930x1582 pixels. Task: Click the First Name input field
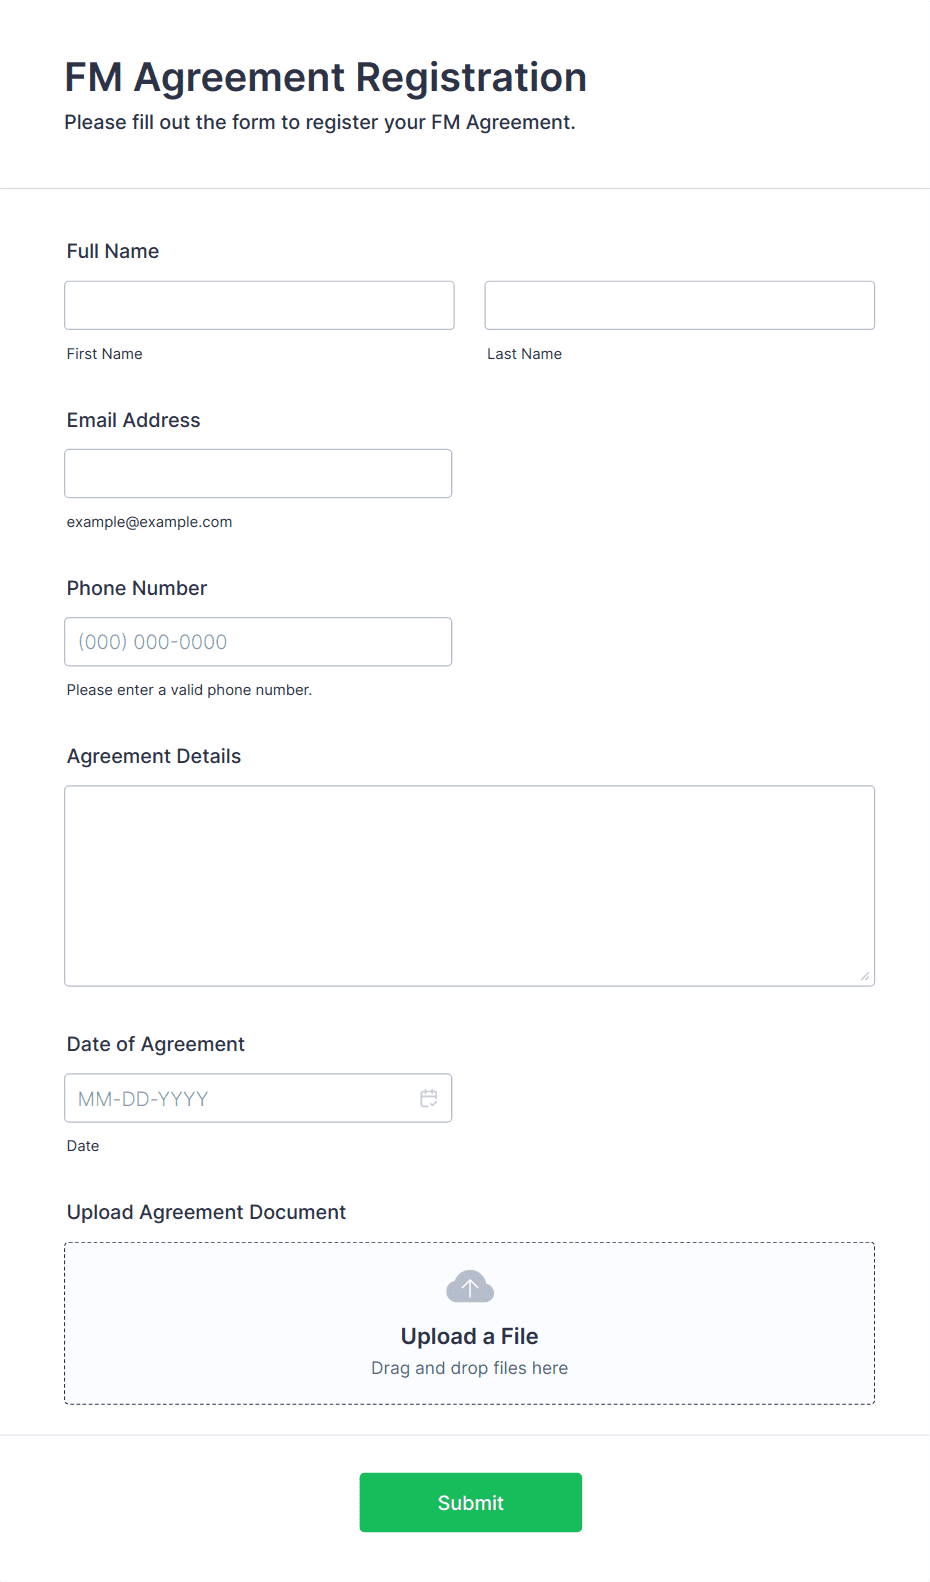pyautogui.click(x=259, y=305)
